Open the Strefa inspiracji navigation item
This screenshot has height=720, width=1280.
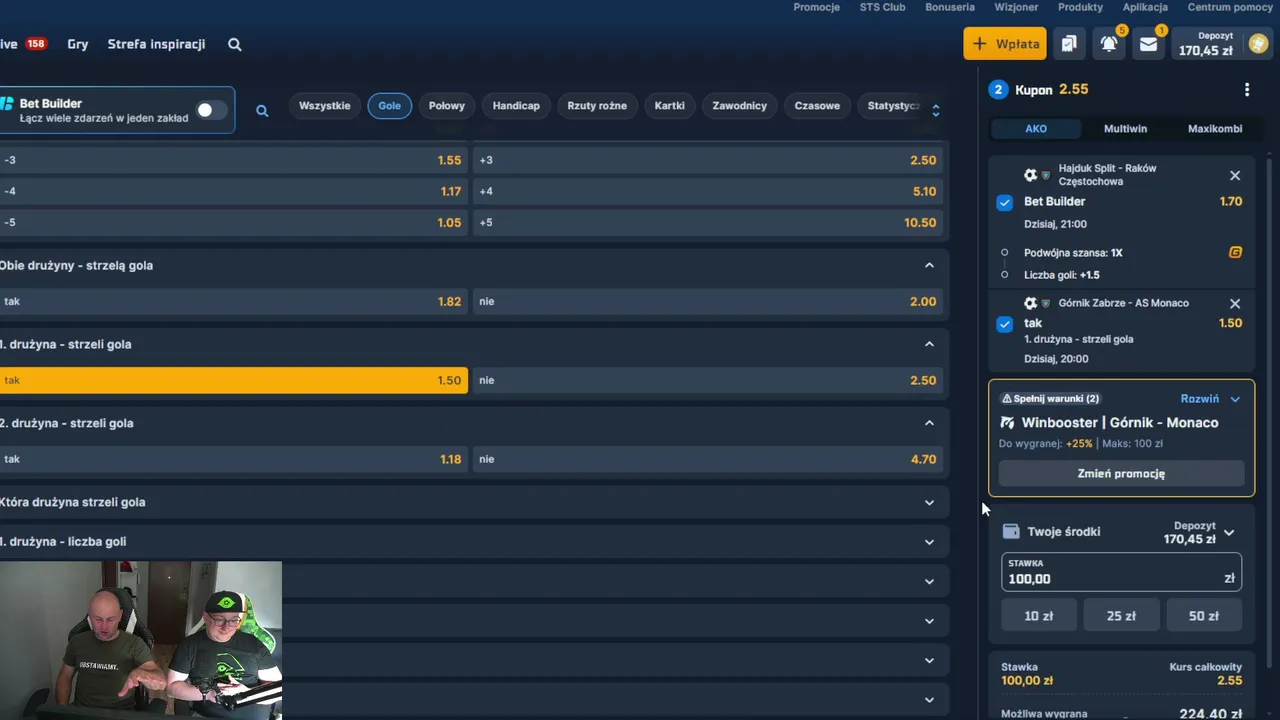click(156, 44)
